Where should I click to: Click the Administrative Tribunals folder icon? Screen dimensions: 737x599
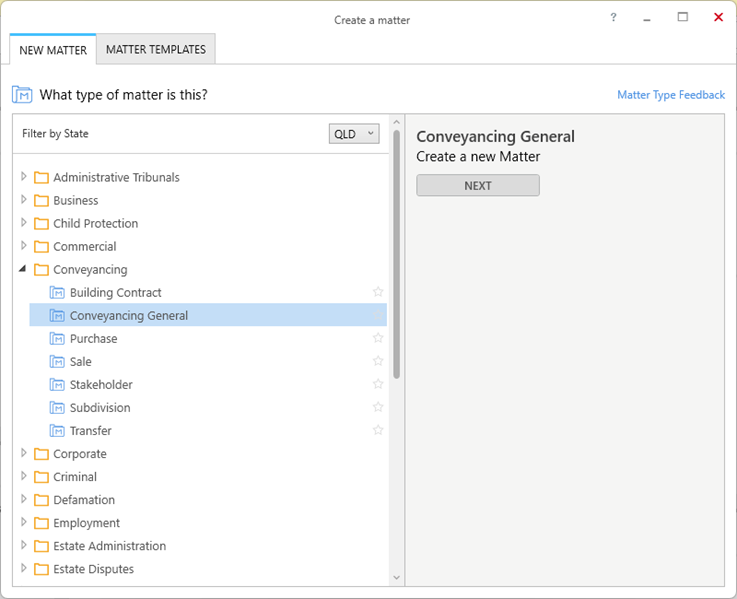[x=41, y=177]
